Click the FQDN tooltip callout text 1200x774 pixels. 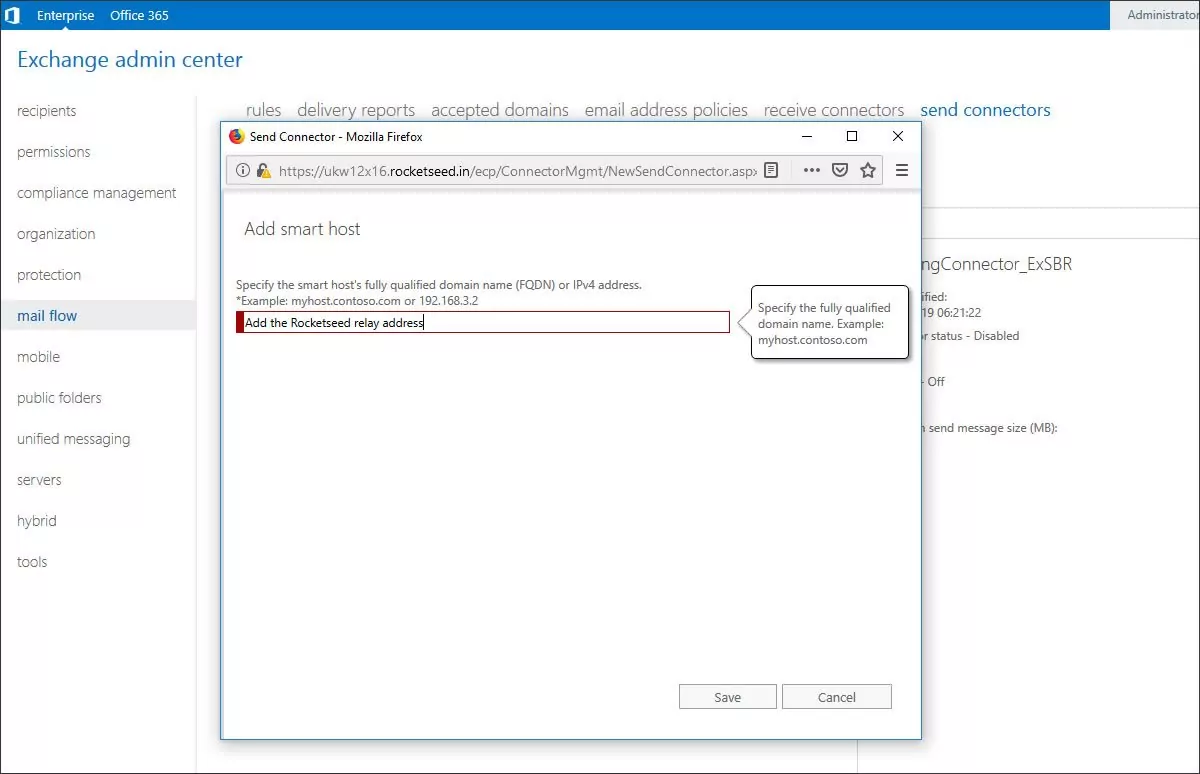pyautogui.click(x=824, y=324)
